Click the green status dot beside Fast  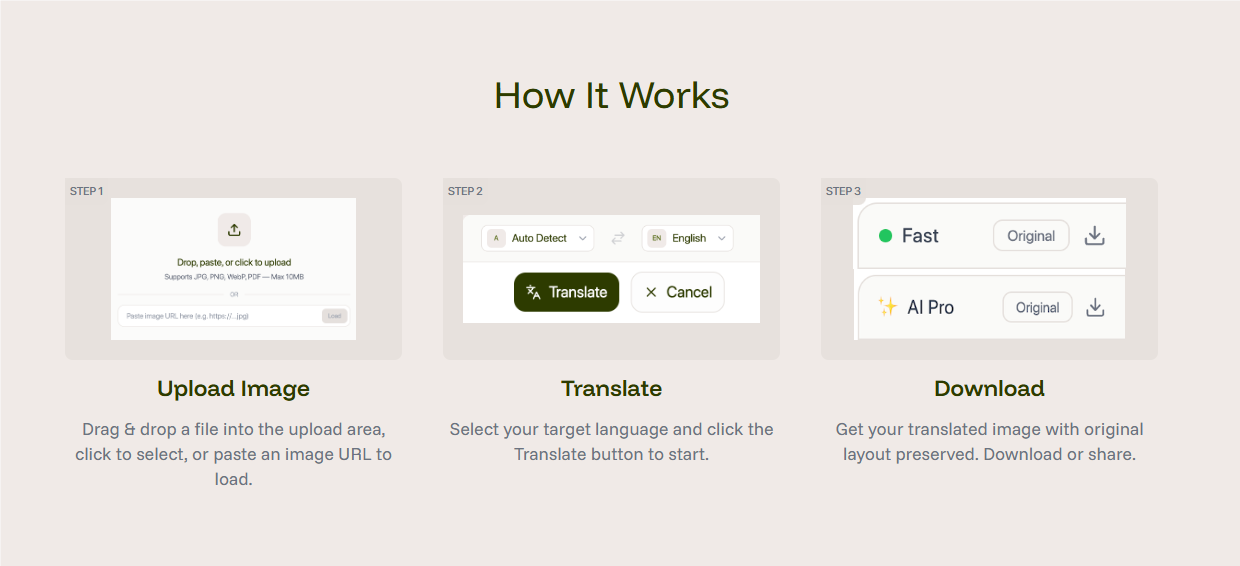click(885, 236)
